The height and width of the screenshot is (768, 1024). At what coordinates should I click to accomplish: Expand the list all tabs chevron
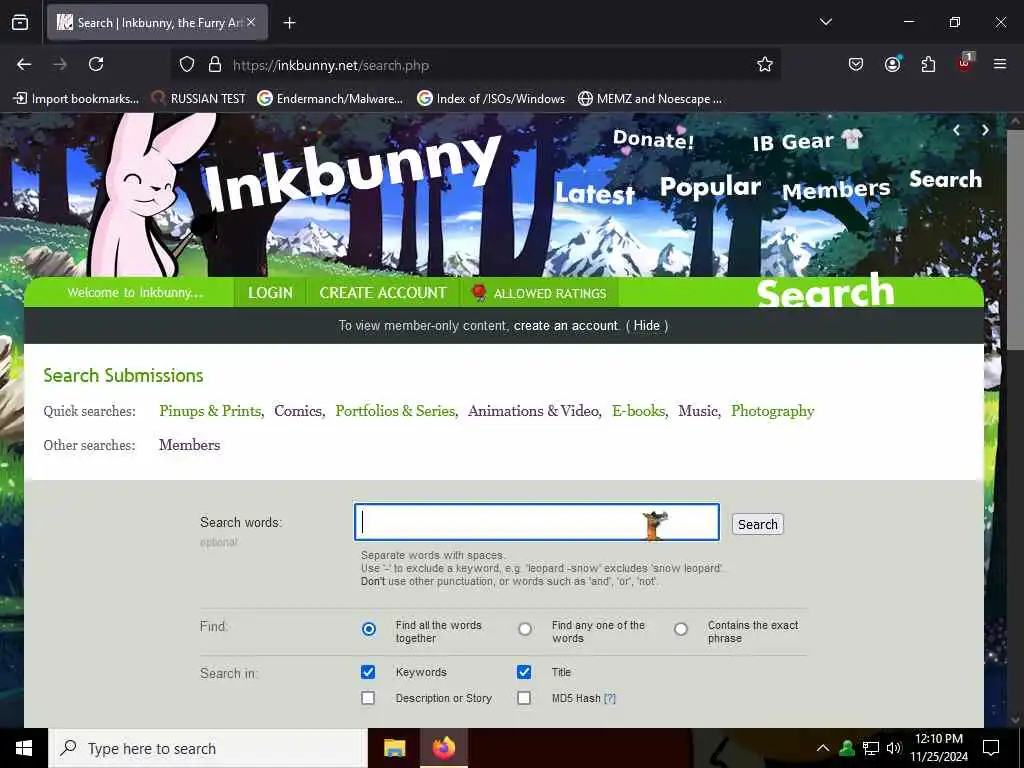(825, 22)
